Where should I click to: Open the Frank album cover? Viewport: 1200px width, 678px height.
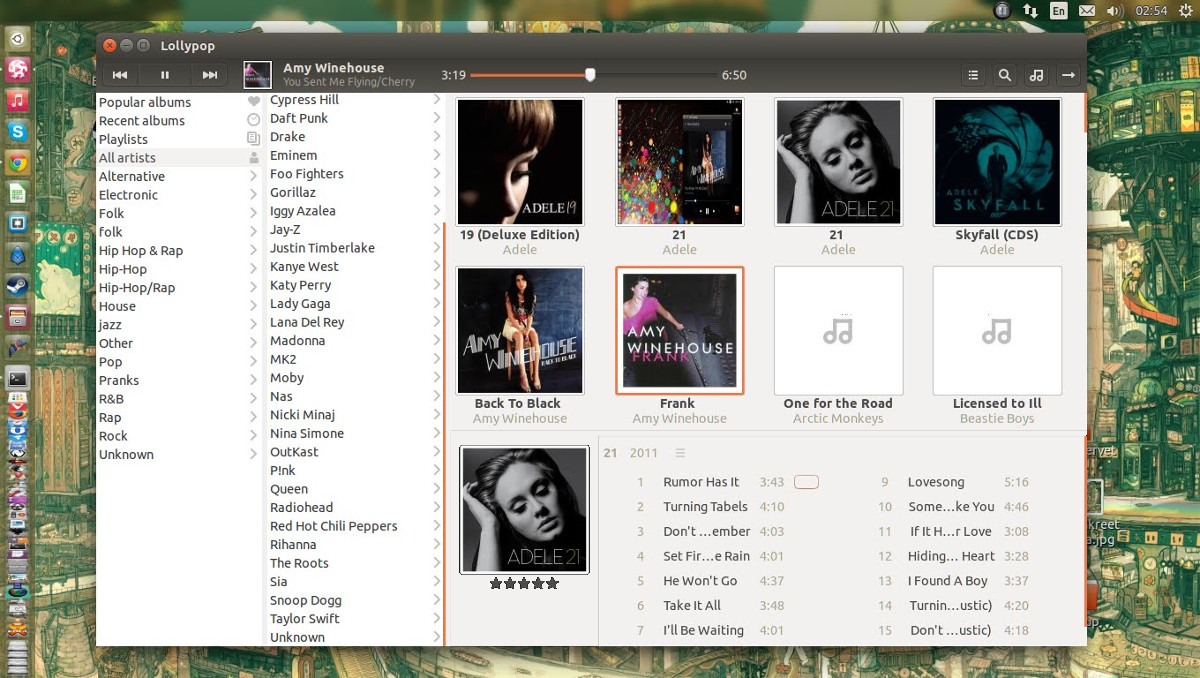tap(680, 330)
